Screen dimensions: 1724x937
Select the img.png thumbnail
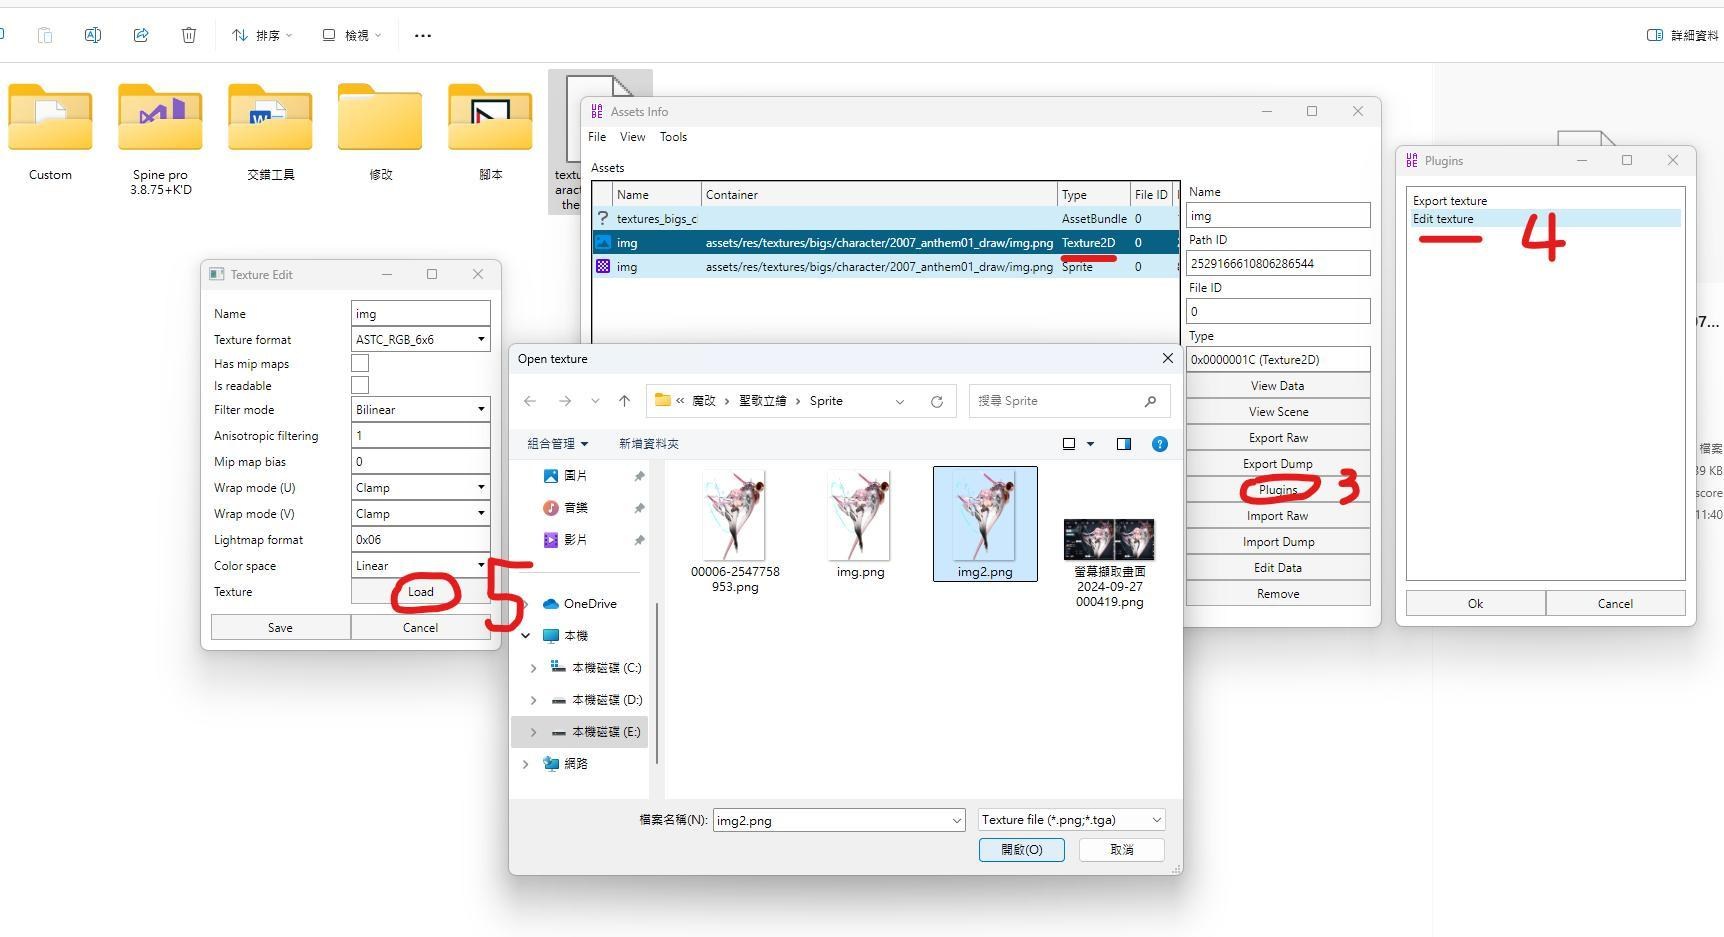(860, 524)
